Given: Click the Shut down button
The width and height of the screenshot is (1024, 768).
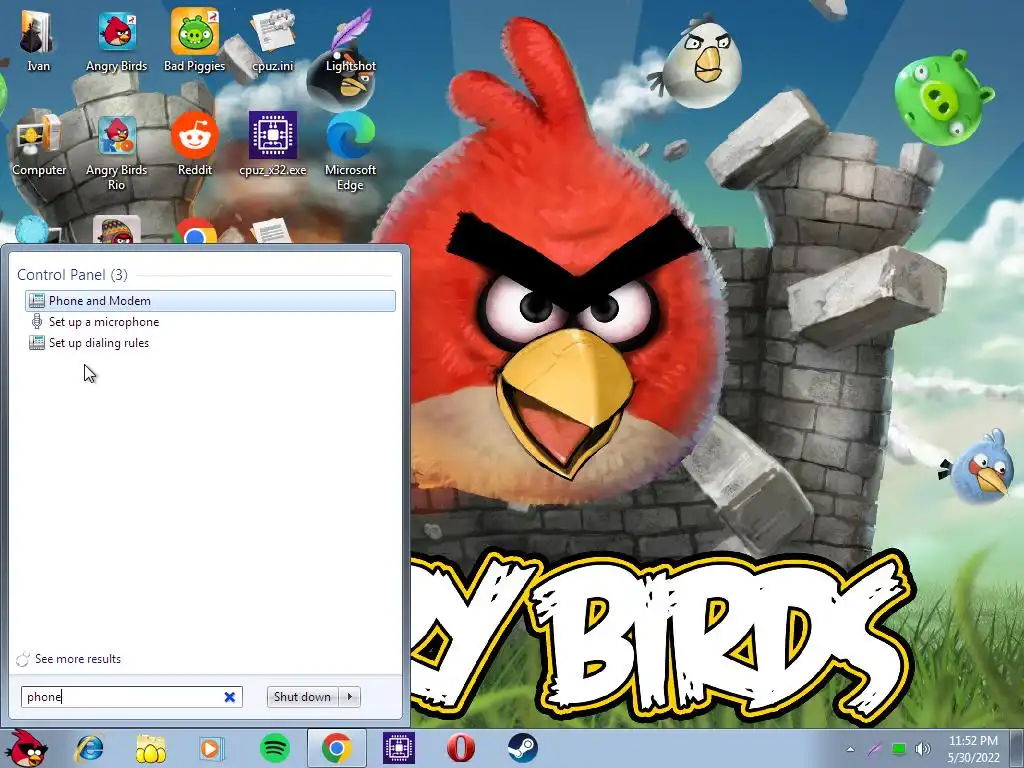Looking at the screenshot, I should pyautogui.click(x=303, y=697).
